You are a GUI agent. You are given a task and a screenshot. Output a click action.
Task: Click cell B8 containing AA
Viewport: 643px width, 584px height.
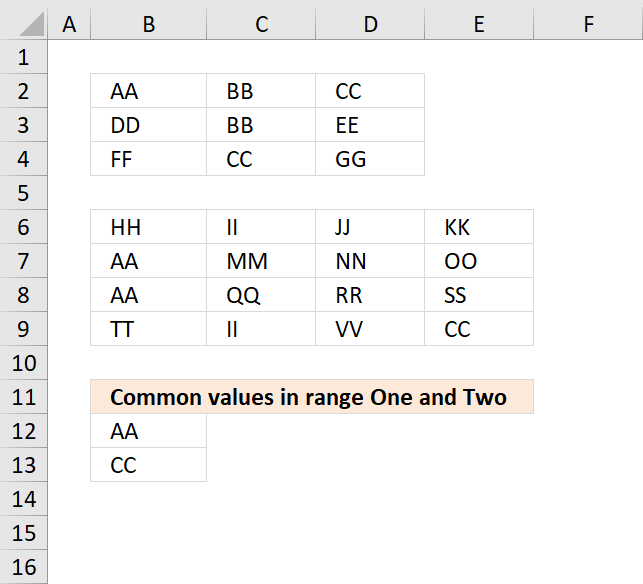148,295
